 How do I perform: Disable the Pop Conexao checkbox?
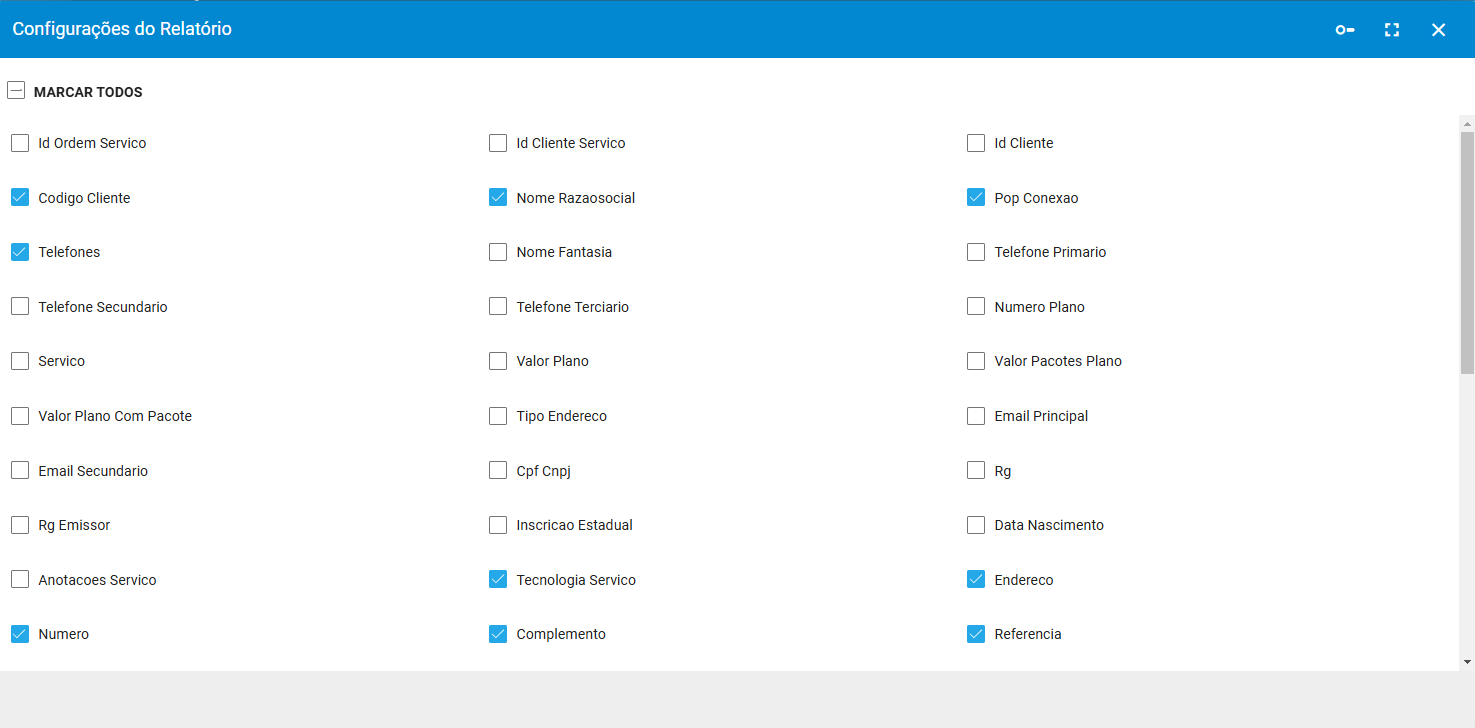(976, 197)
